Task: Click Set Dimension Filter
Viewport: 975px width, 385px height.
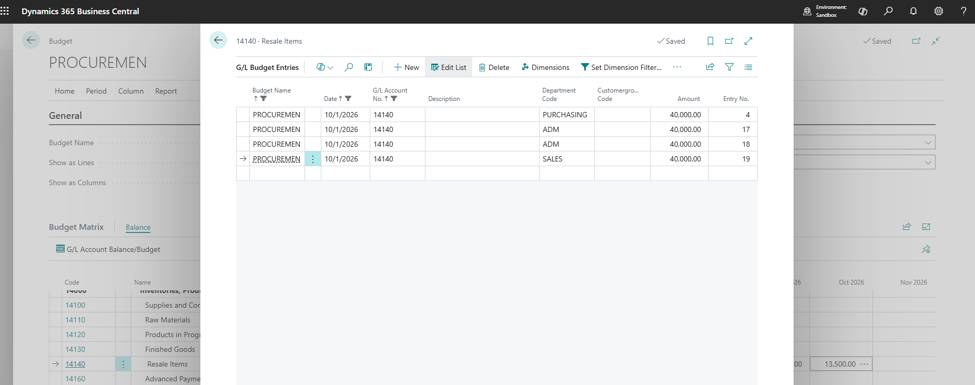Action: point(621,67)
